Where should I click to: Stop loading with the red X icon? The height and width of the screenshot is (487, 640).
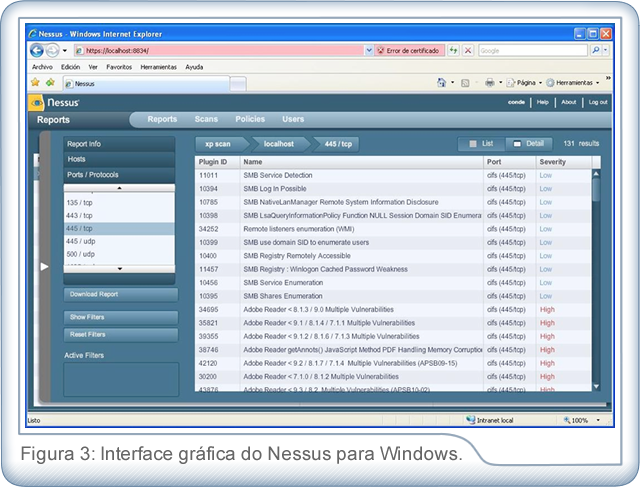468,51
